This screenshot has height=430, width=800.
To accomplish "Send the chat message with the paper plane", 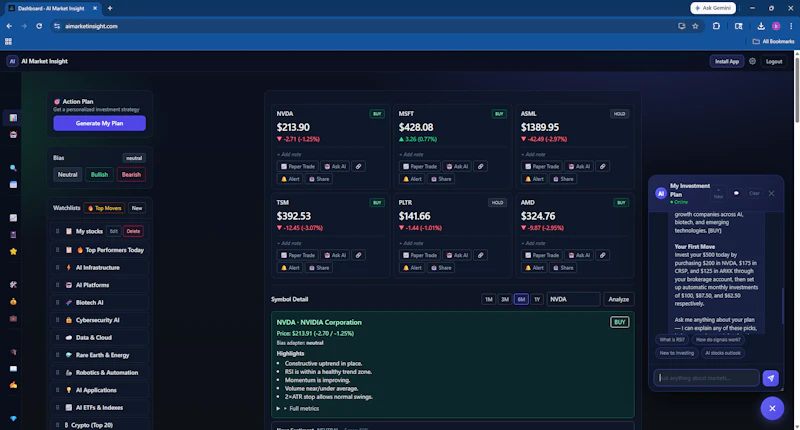I will tap(770, 378).
